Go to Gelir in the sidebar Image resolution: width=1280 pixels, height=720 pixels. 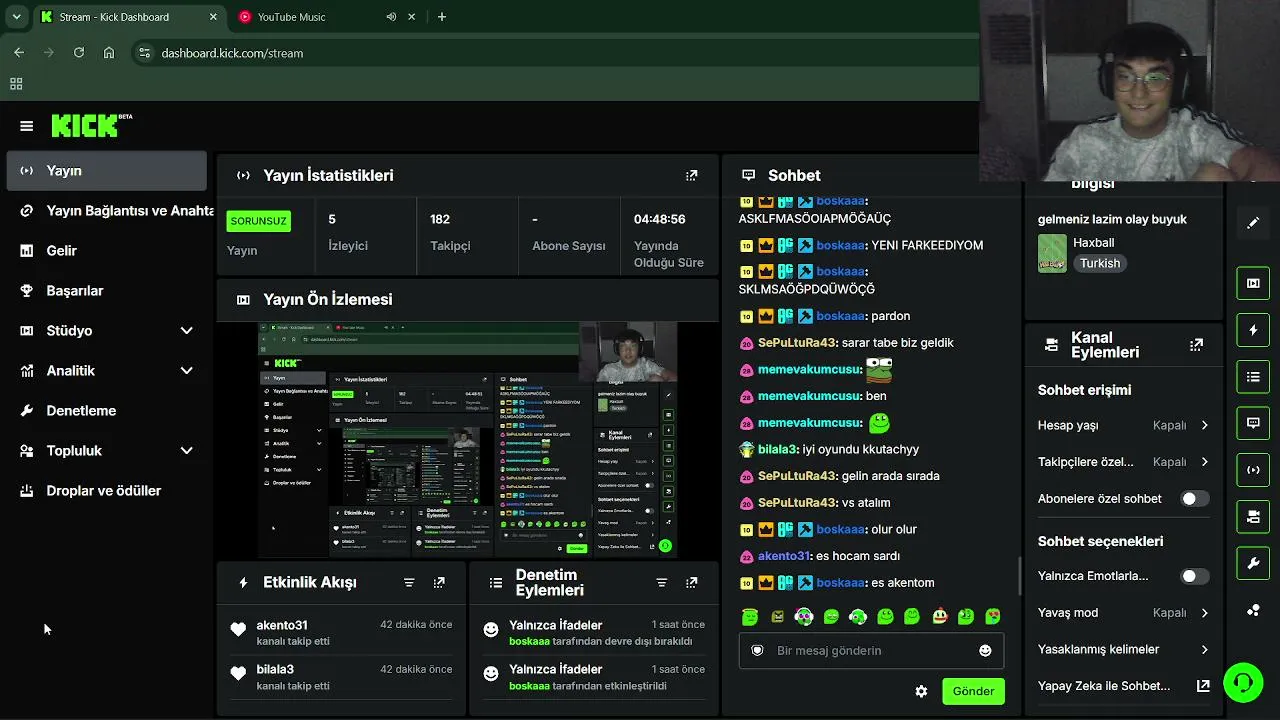pos(107,251)
